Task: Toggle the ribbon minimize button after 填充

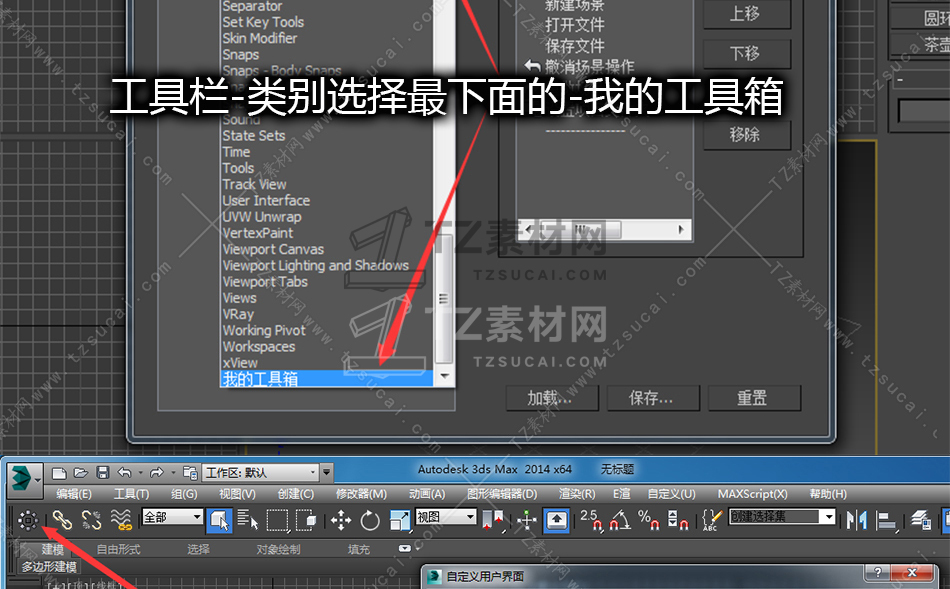Action: tap(405, 548)
